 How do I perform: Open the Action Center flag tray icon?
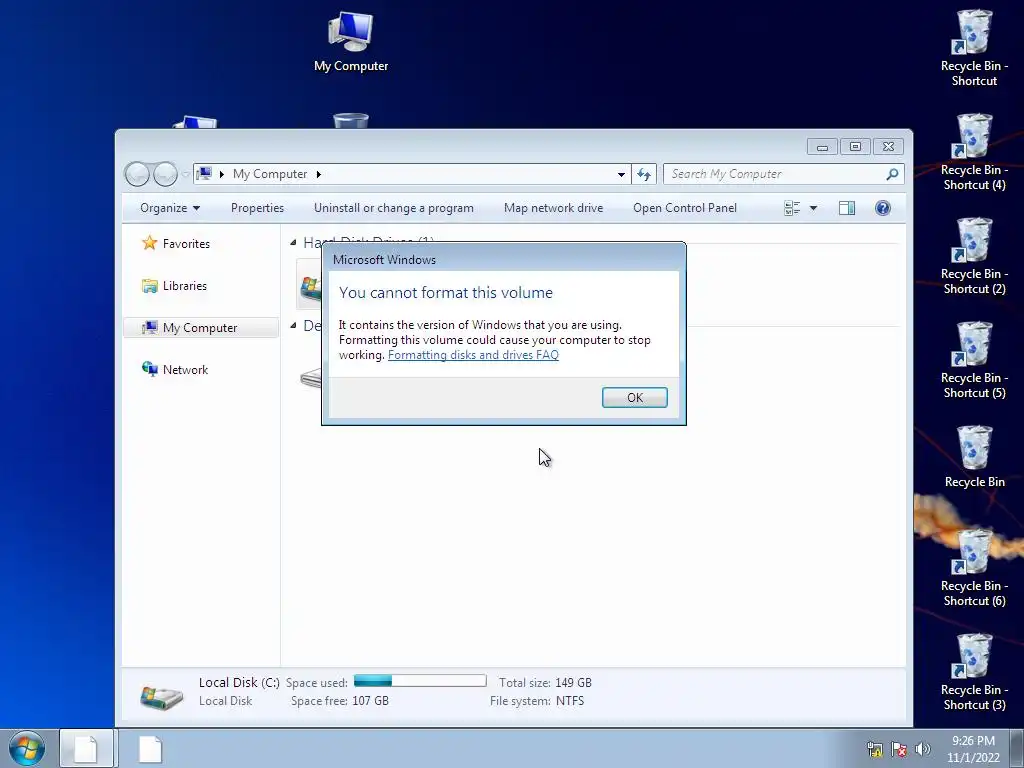click(x=899, y=749)
